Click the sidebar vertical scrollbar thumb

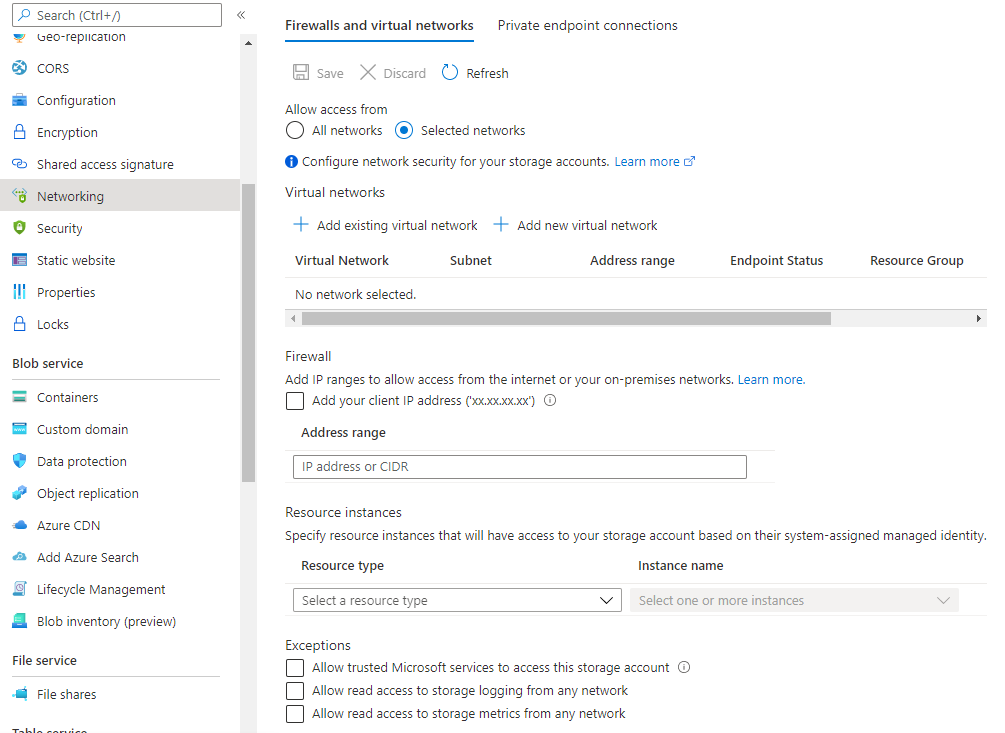249,333
